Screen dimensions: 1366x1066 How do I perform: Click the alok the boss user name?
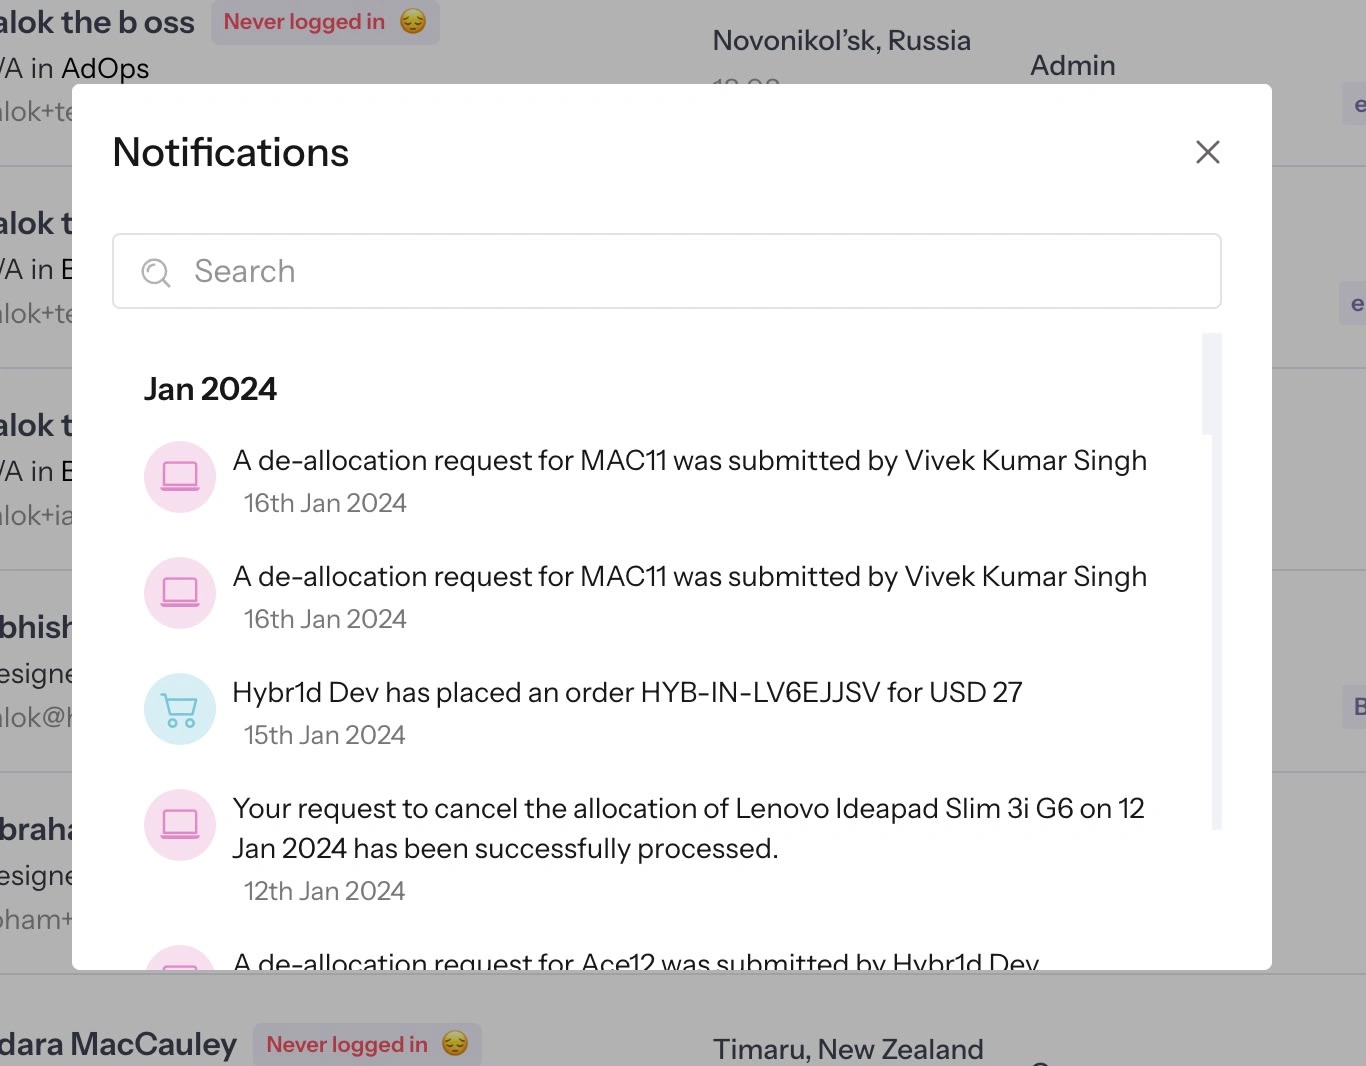(97, 22)
